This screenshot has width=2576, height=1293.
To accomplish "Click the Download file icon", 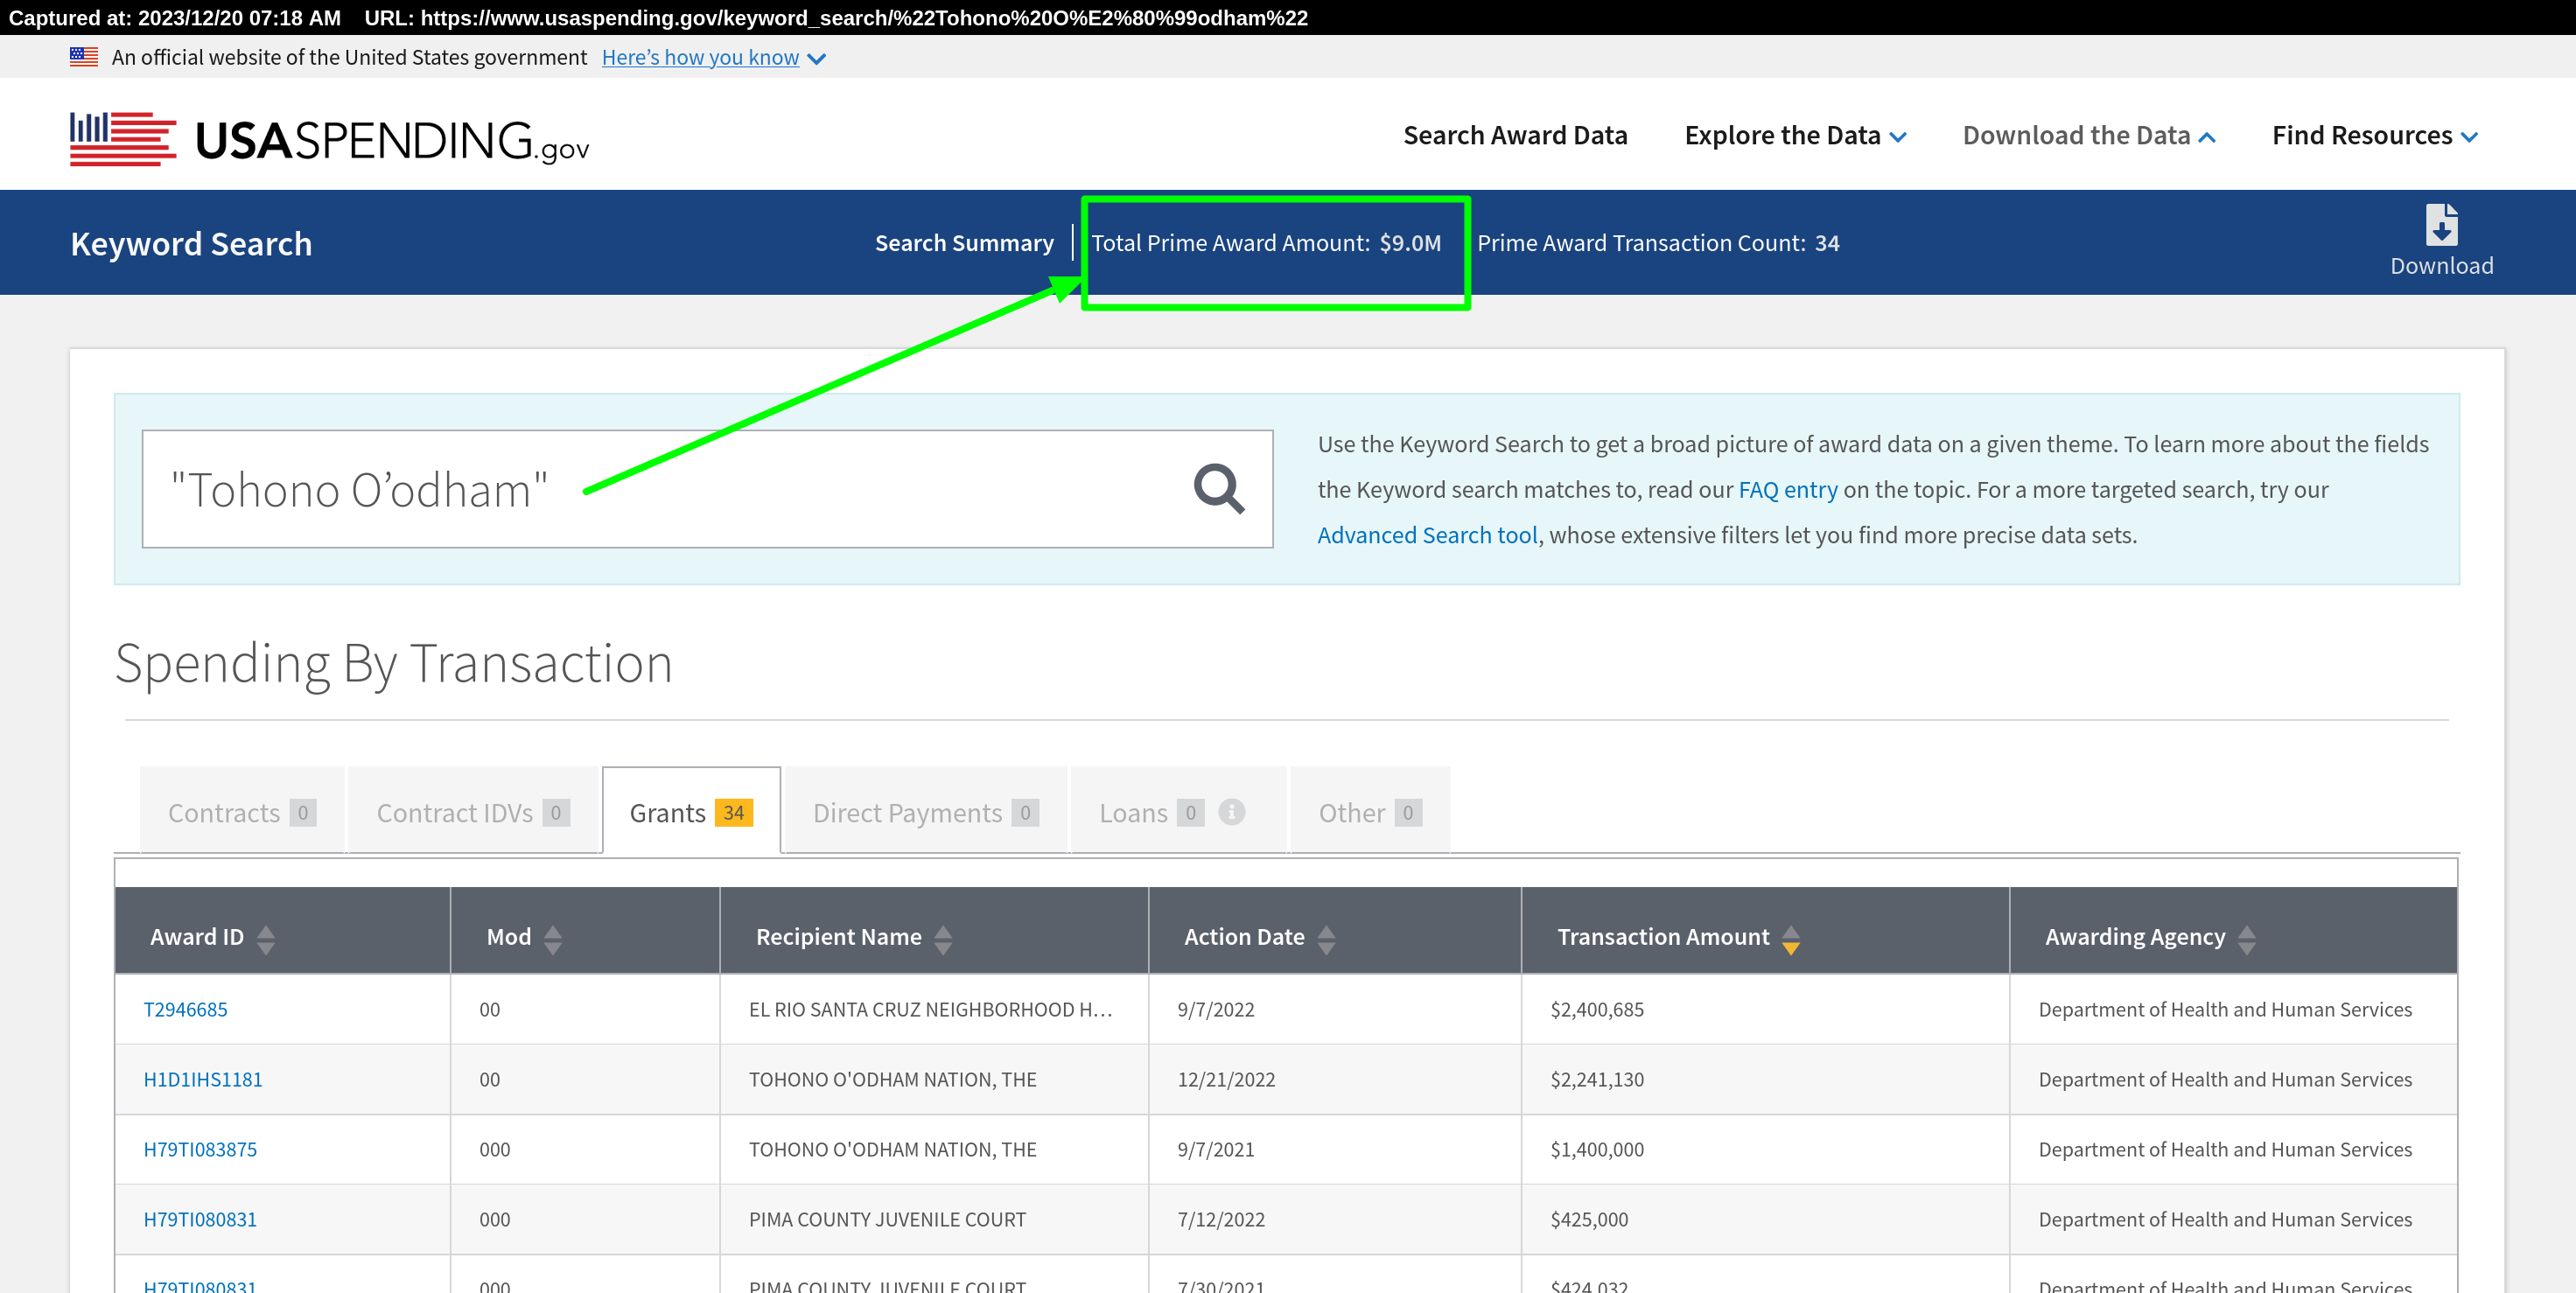I will coord(2441,224).
